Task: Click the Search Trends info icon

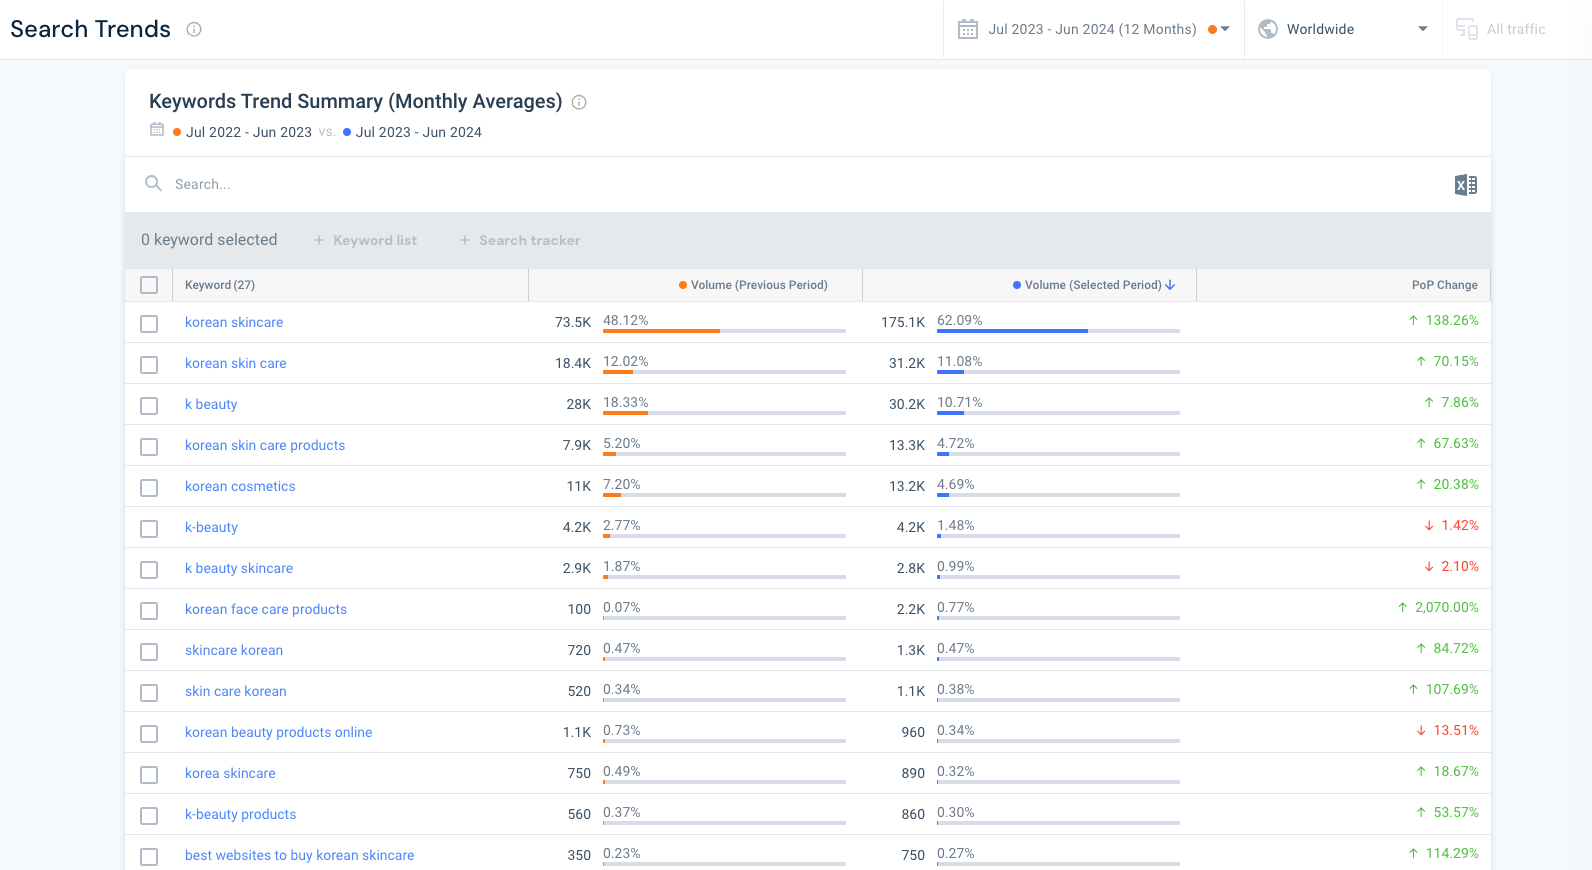Action: pyautogui.click(x=194, y=29)
